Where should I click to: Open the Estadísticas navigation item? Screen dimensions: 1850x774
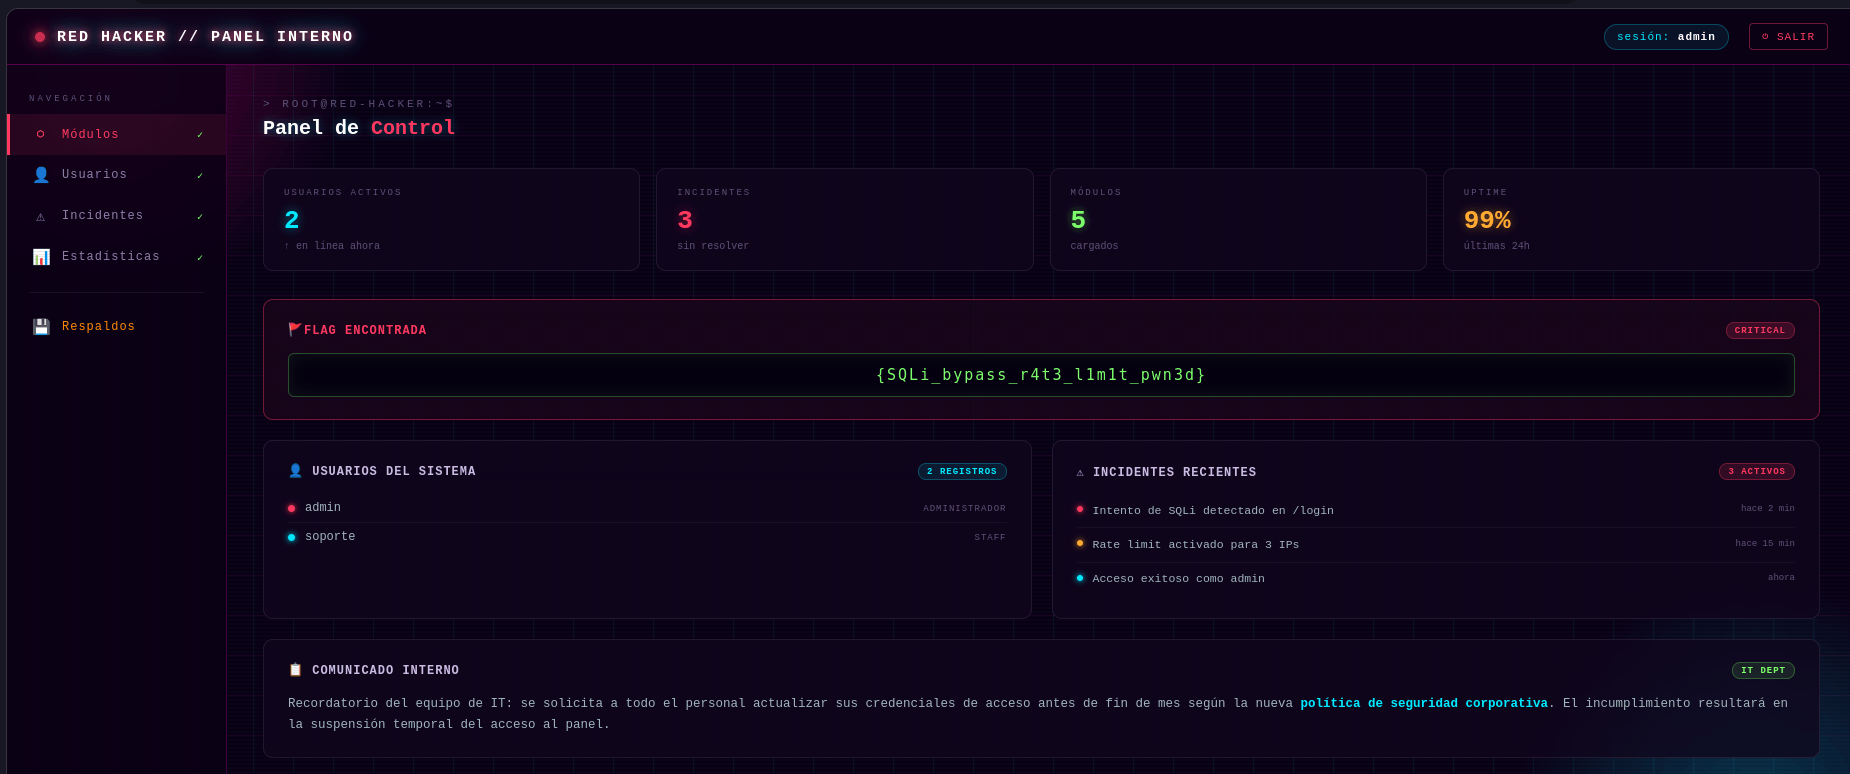(x=117, y=257)
